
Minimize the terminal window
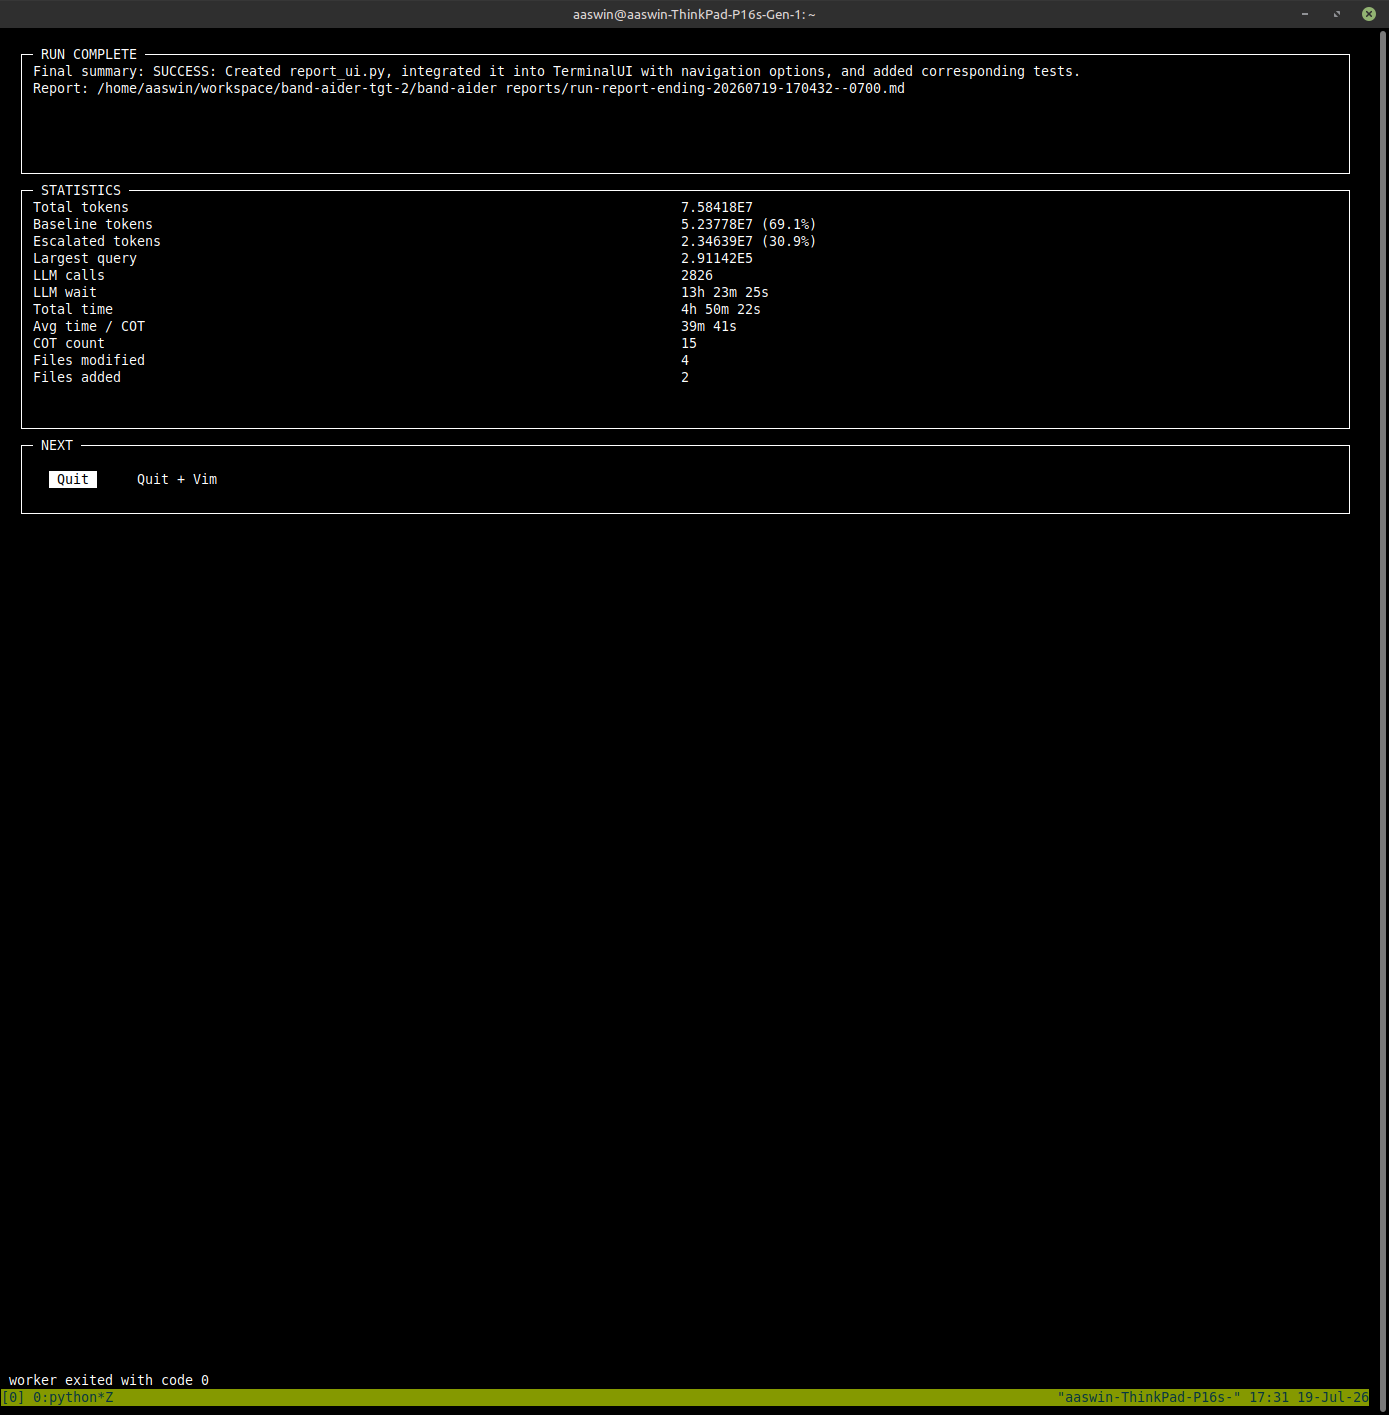tap(1304, 14)
